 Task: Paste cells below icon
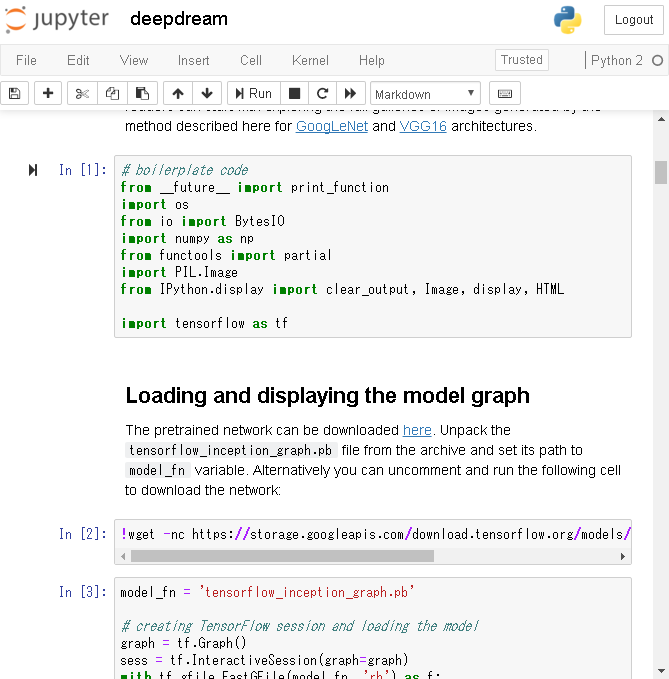point(142,93)
